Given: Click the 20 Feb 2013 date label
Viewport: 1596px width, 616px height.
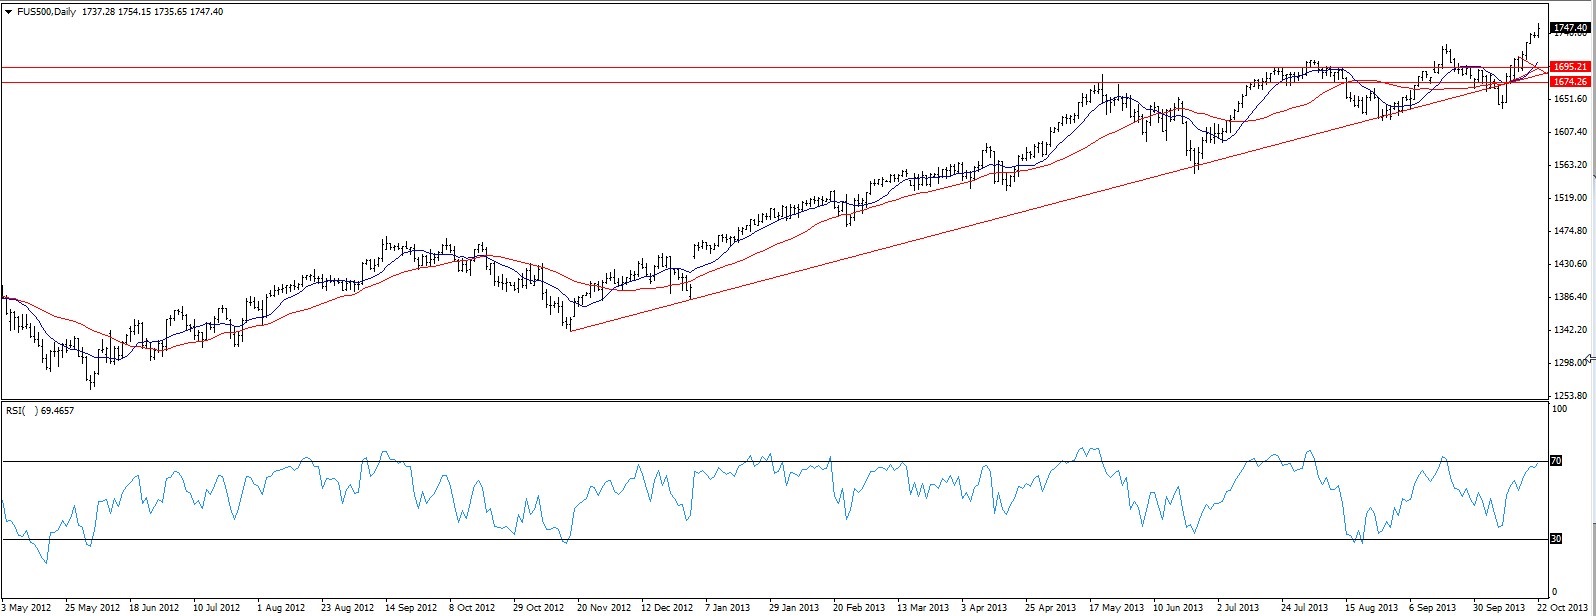Looking at the screenshot, I should tap(859, 607).
